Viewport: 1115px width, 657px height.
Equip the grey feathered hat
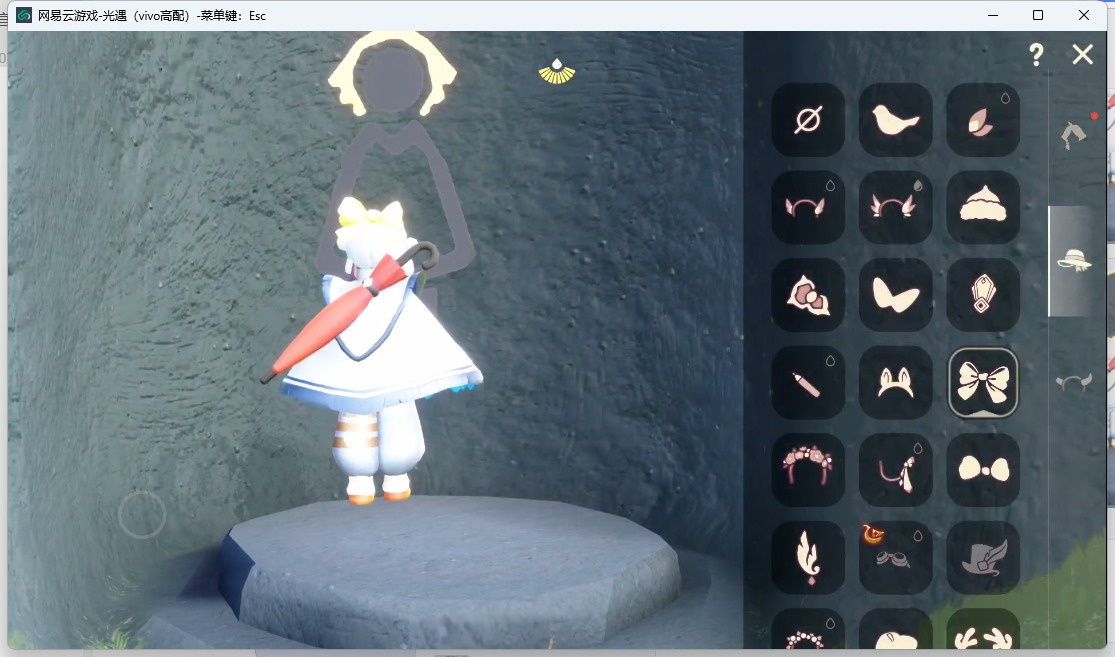tap(983, 557)
